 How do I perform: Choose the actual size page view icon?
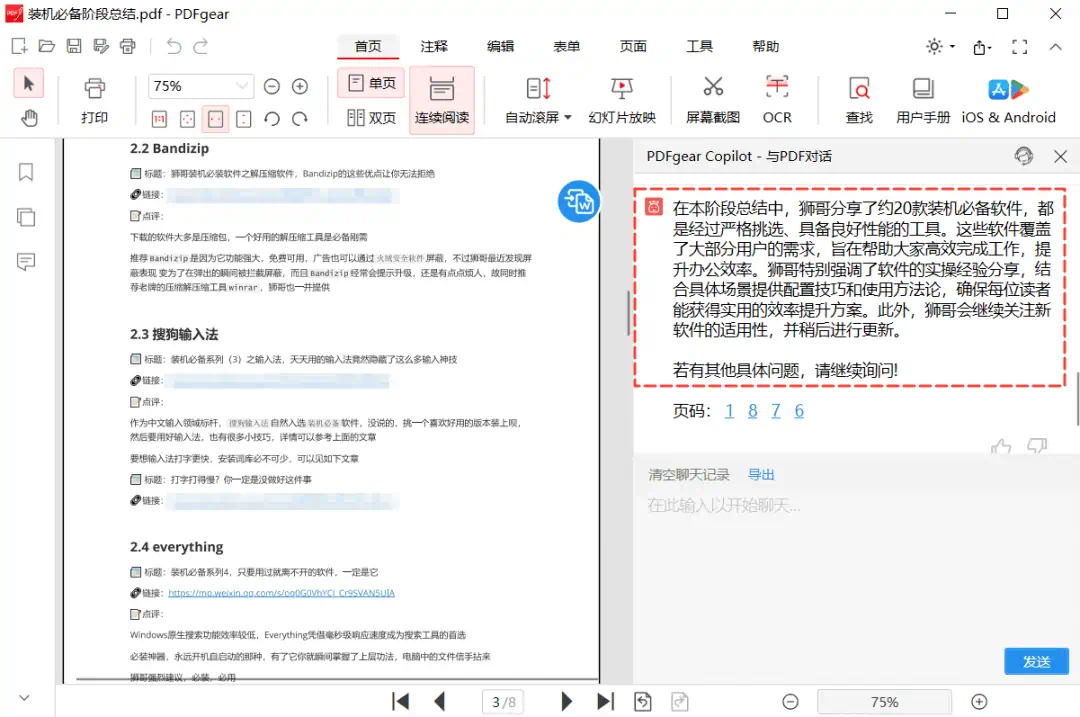[159, 118]
